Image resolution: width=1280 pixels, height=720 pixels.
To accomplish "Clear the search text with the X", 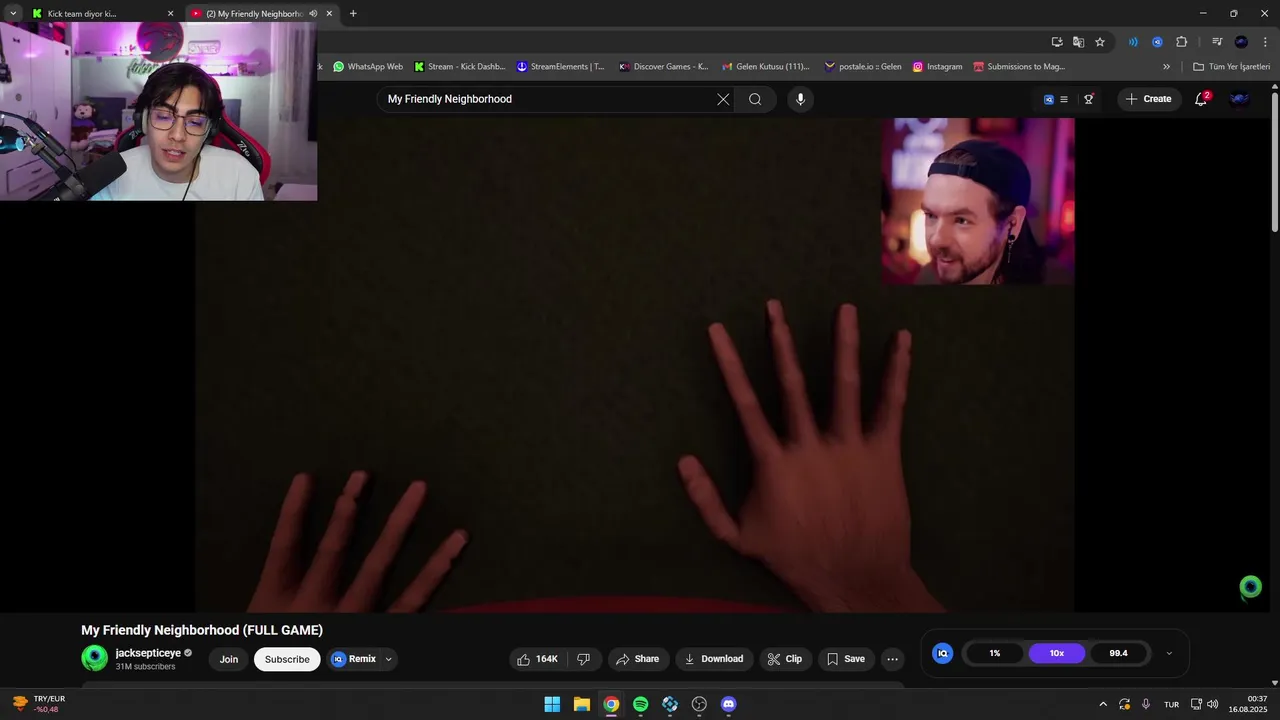I will (723, 99).
